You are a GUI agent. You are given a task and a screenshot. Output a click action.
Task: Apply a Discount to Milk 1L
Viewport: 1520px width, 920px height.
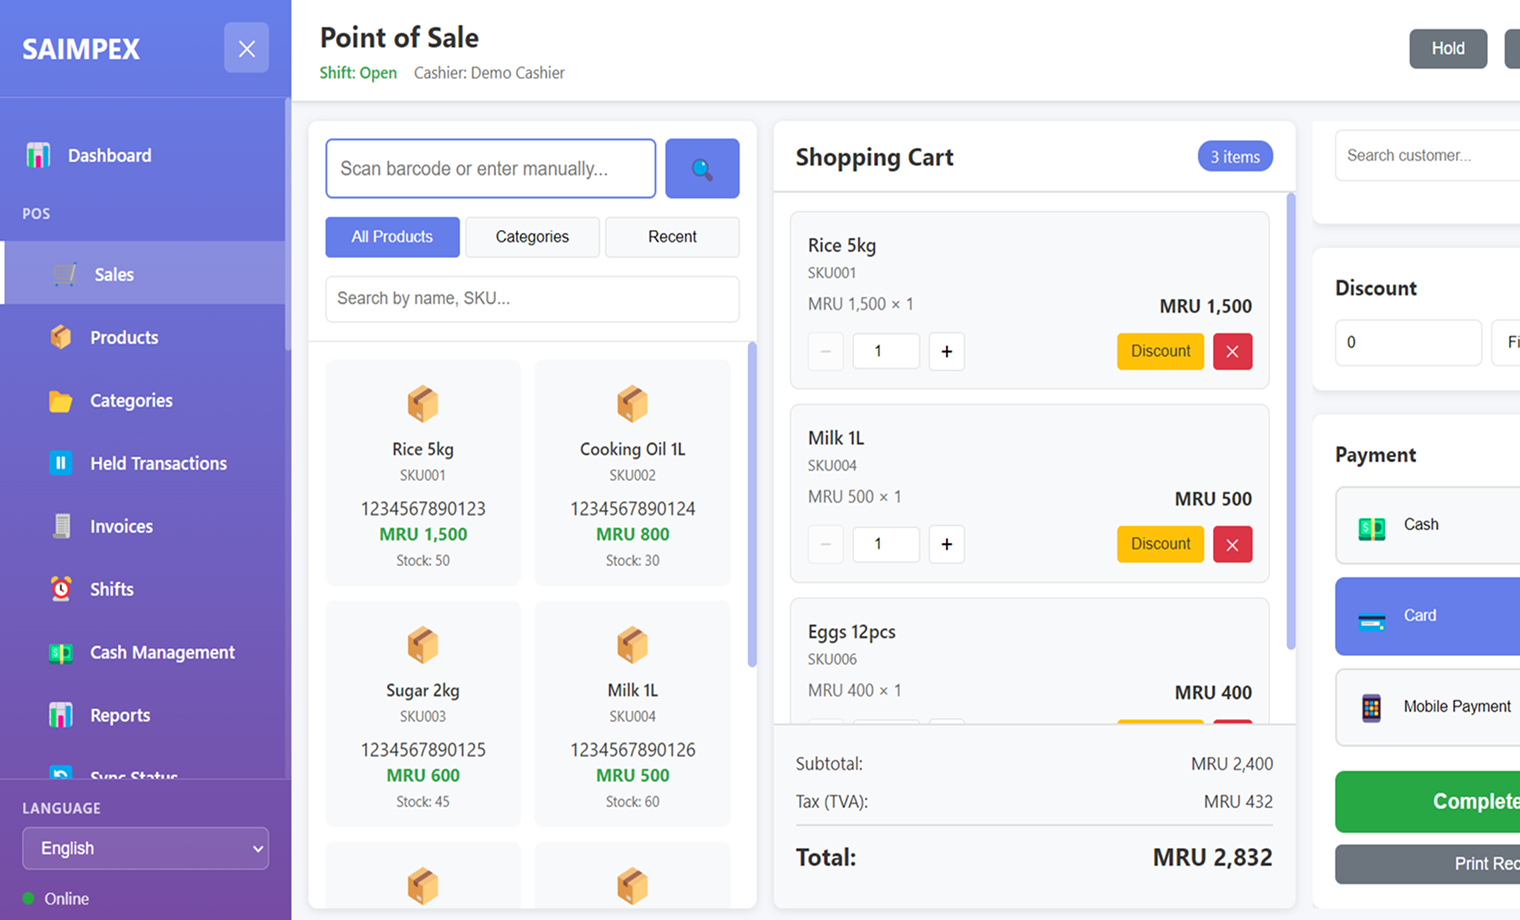pos(1159,544)
